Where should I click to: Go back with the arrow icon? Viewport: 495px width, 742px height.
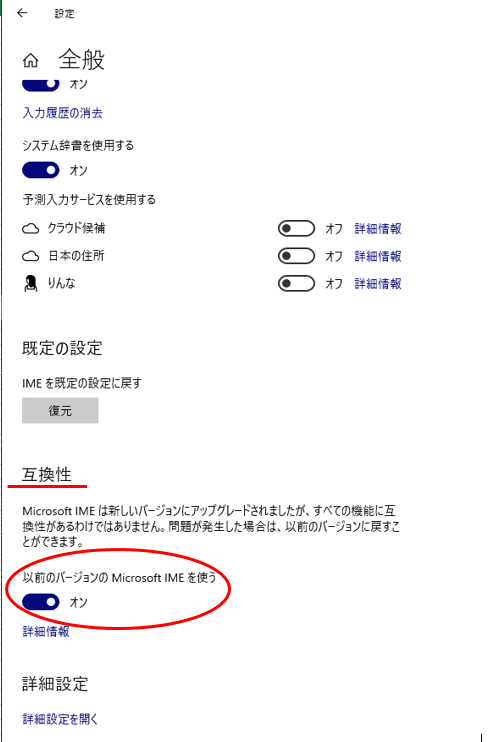click(22, 13)
